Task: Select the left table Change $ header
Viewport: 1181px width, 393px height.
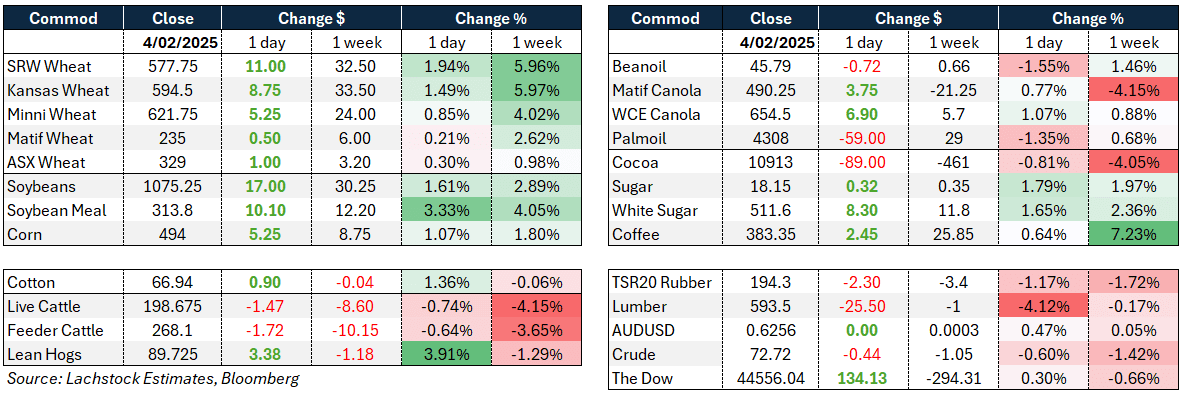Action: pos(310,18)
